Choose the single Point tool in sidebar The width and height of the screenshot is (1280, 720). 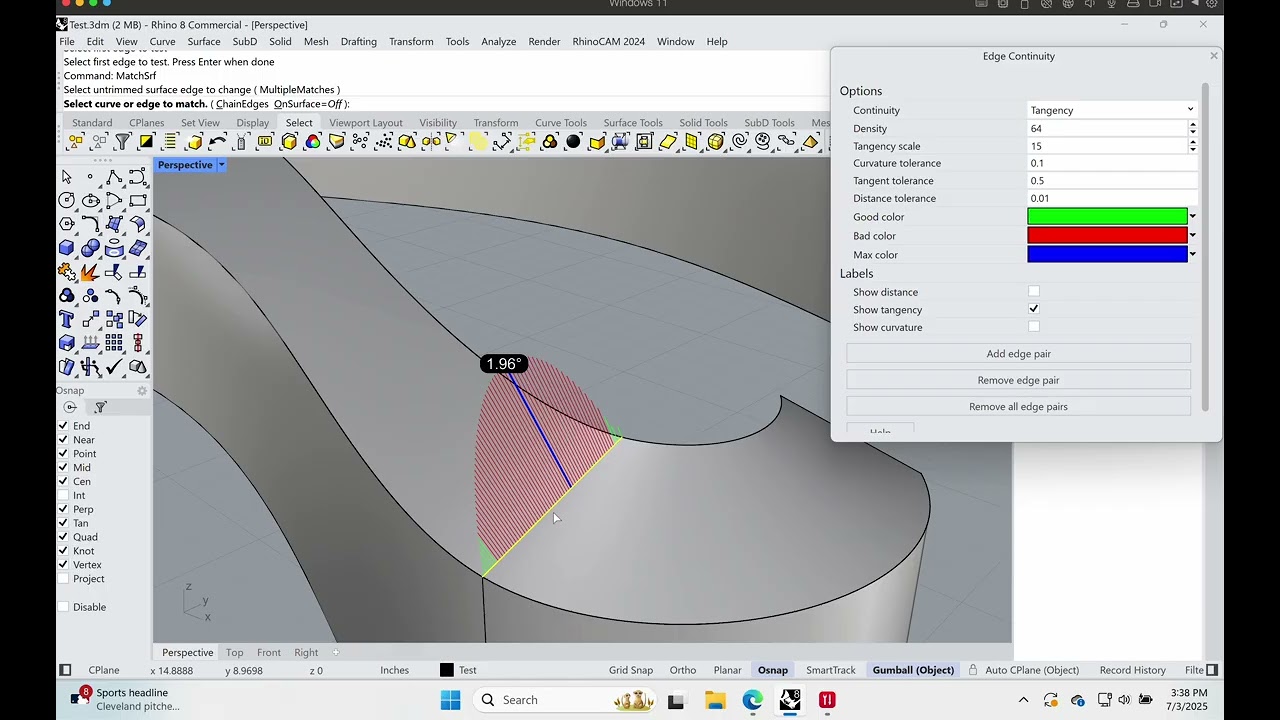[x=90, y=177]
